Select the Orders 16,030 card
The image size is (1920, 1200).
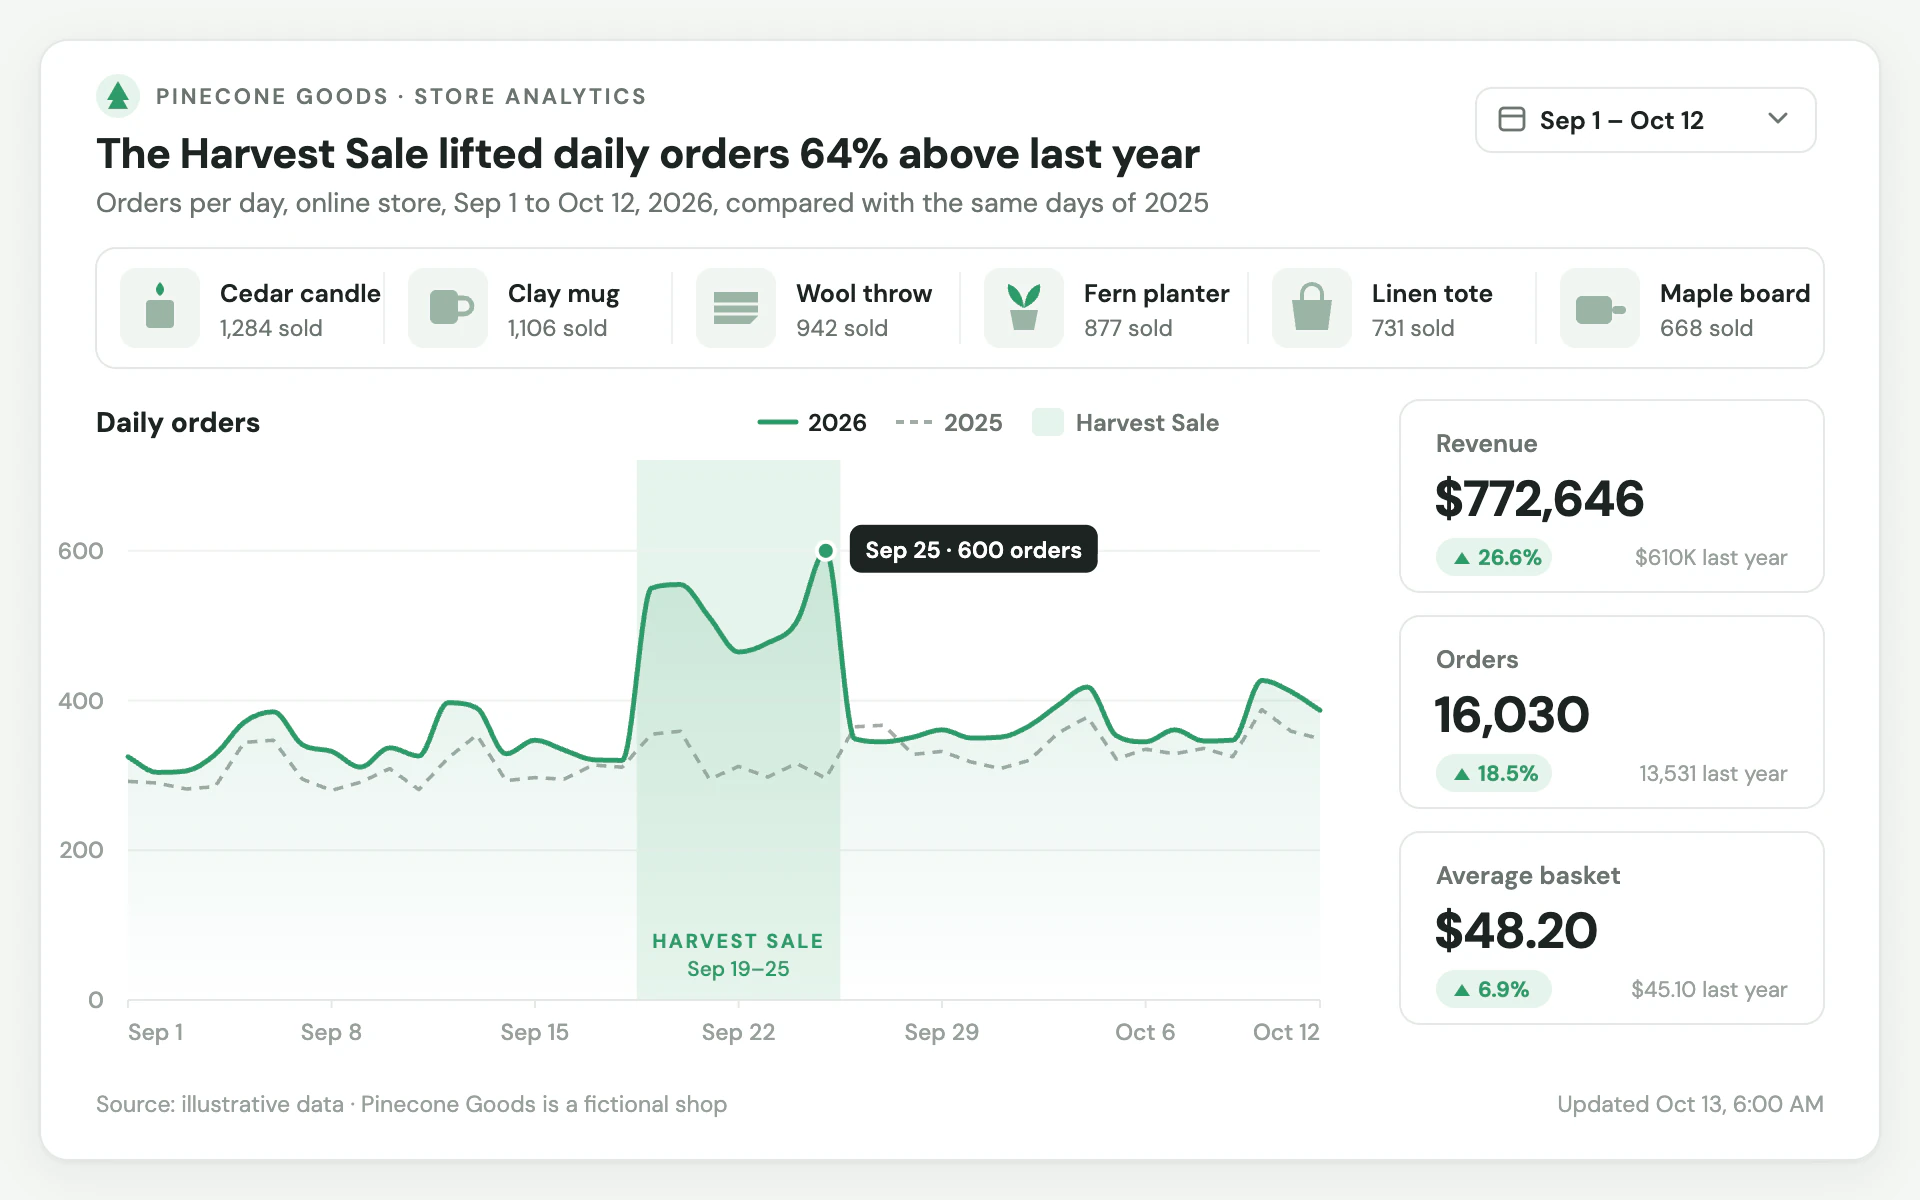pos(1612,712)
